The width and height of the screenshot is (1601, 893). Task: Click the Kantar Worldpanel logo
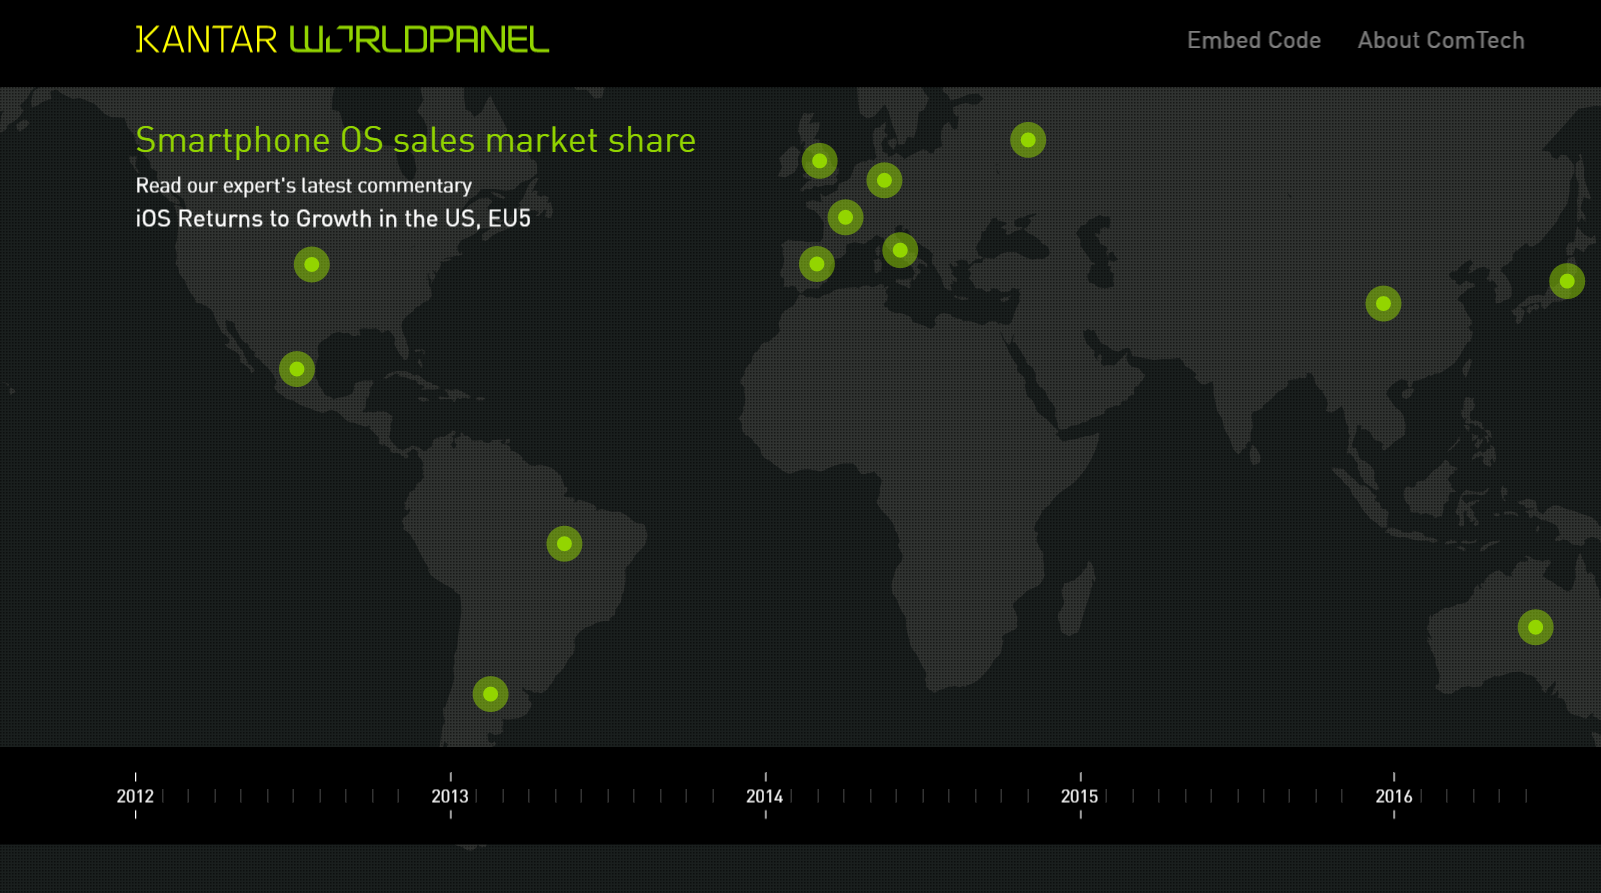(x=342, y=40)
